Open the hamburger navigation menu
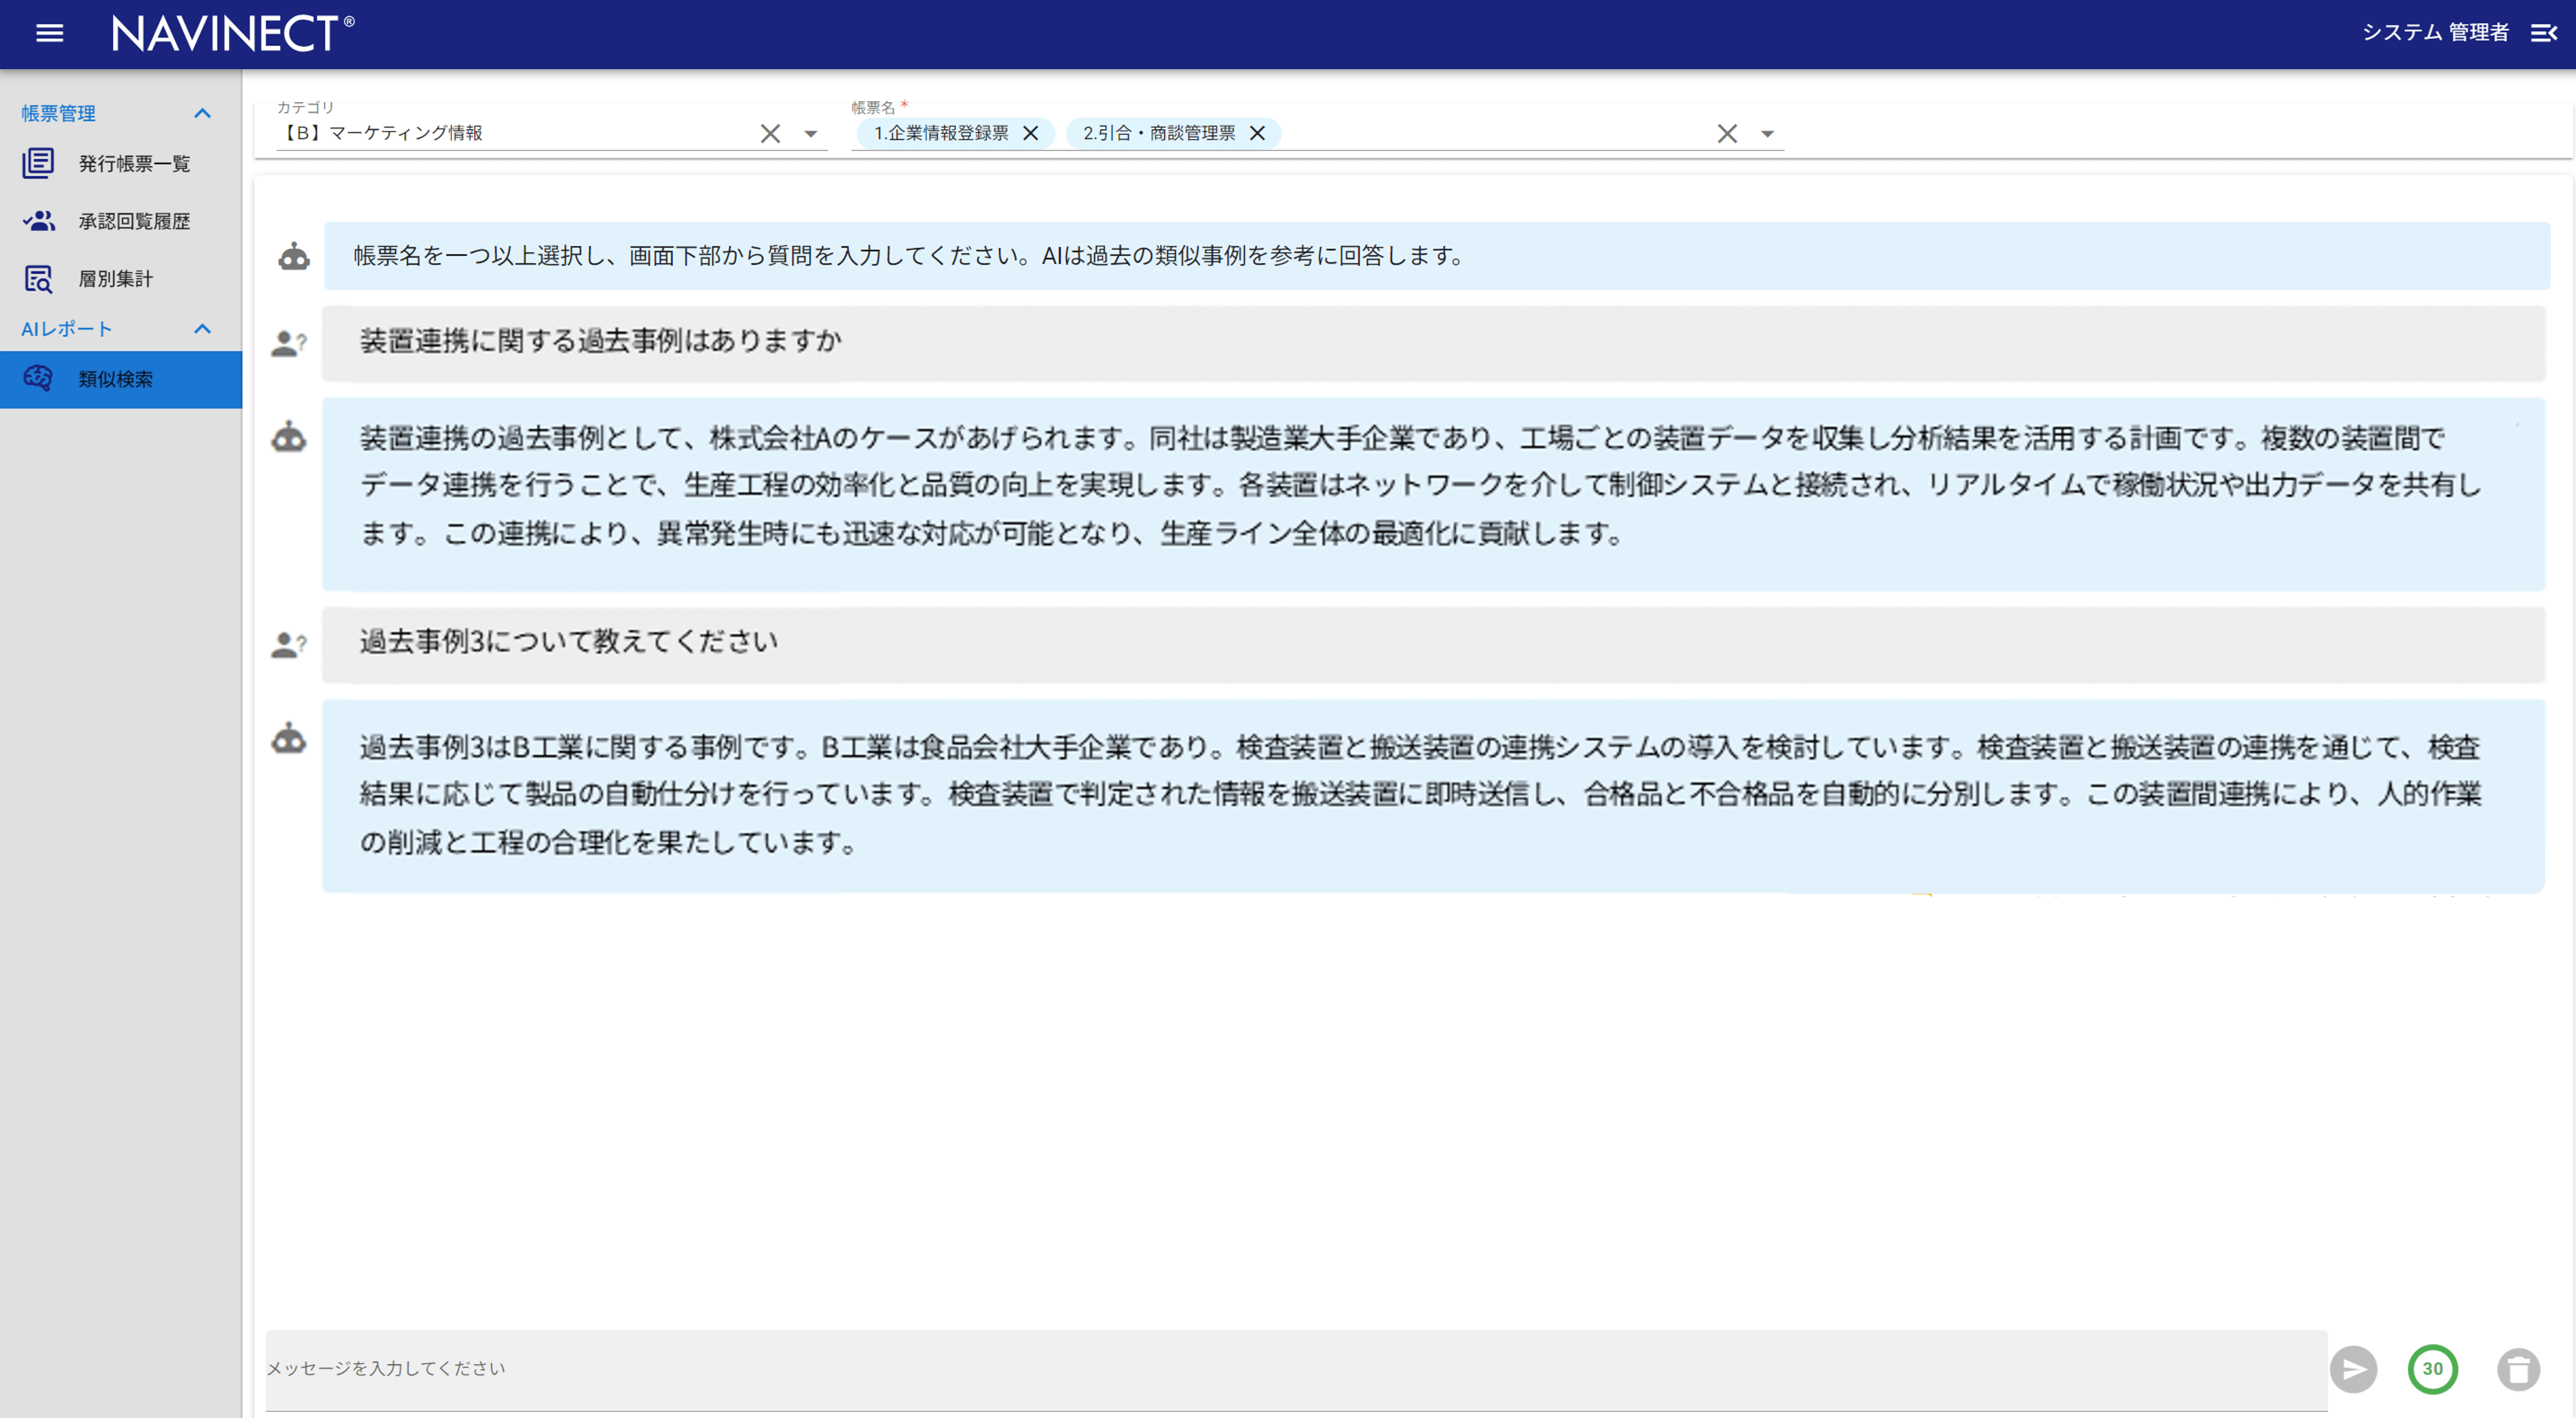 click(48, 33)
